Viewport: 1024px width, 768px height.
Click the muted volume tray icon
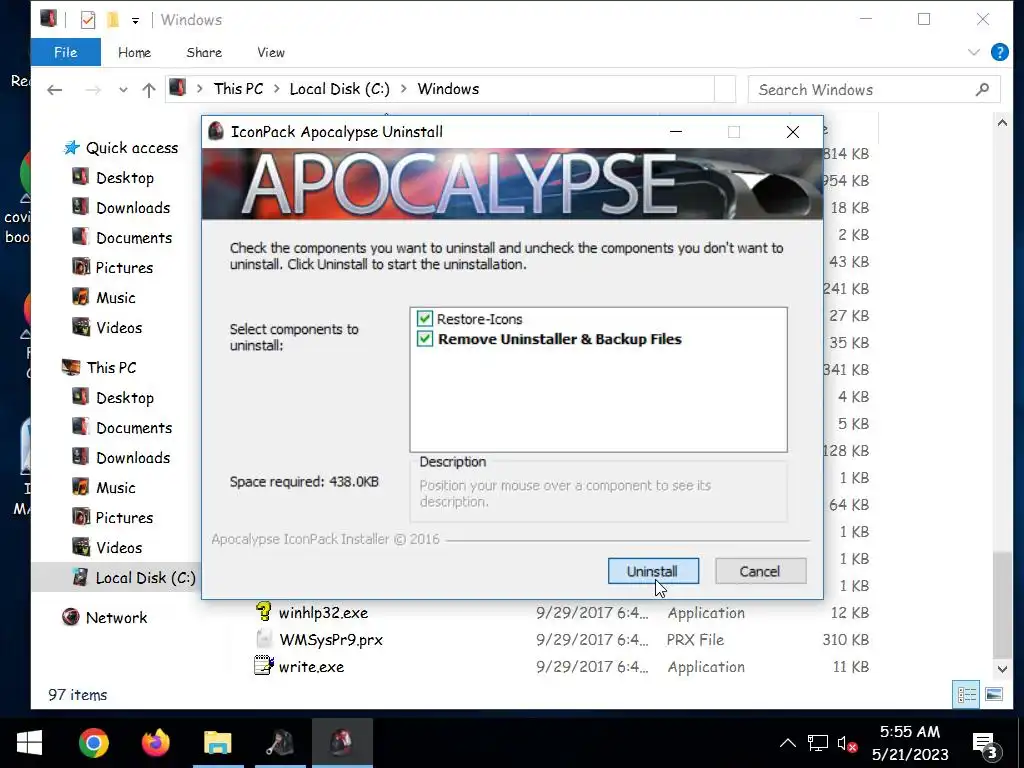[847, 743]
